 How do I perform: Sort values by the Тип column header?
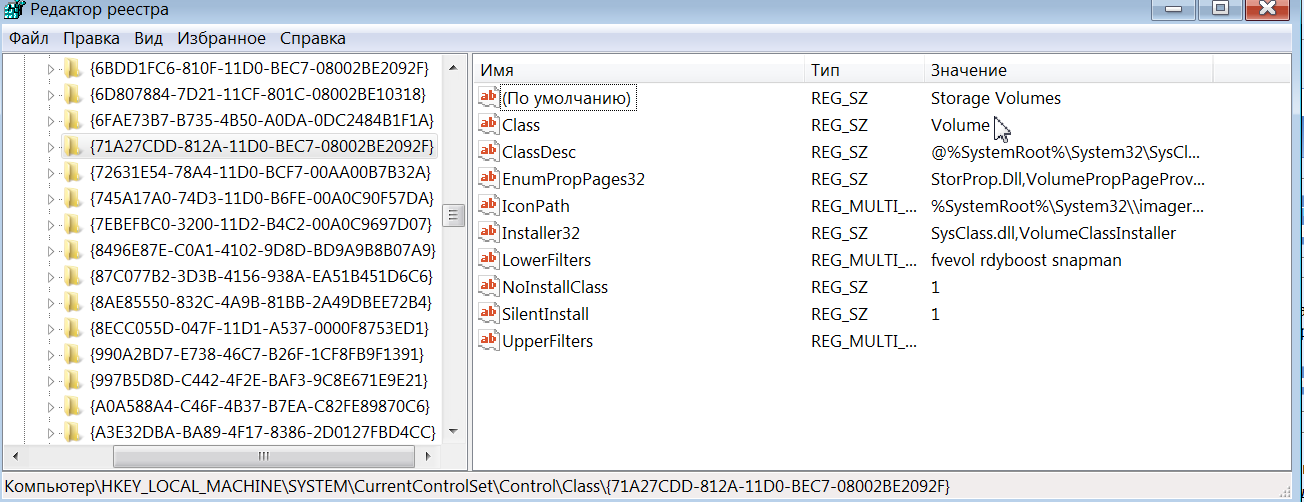pos(864,70)
